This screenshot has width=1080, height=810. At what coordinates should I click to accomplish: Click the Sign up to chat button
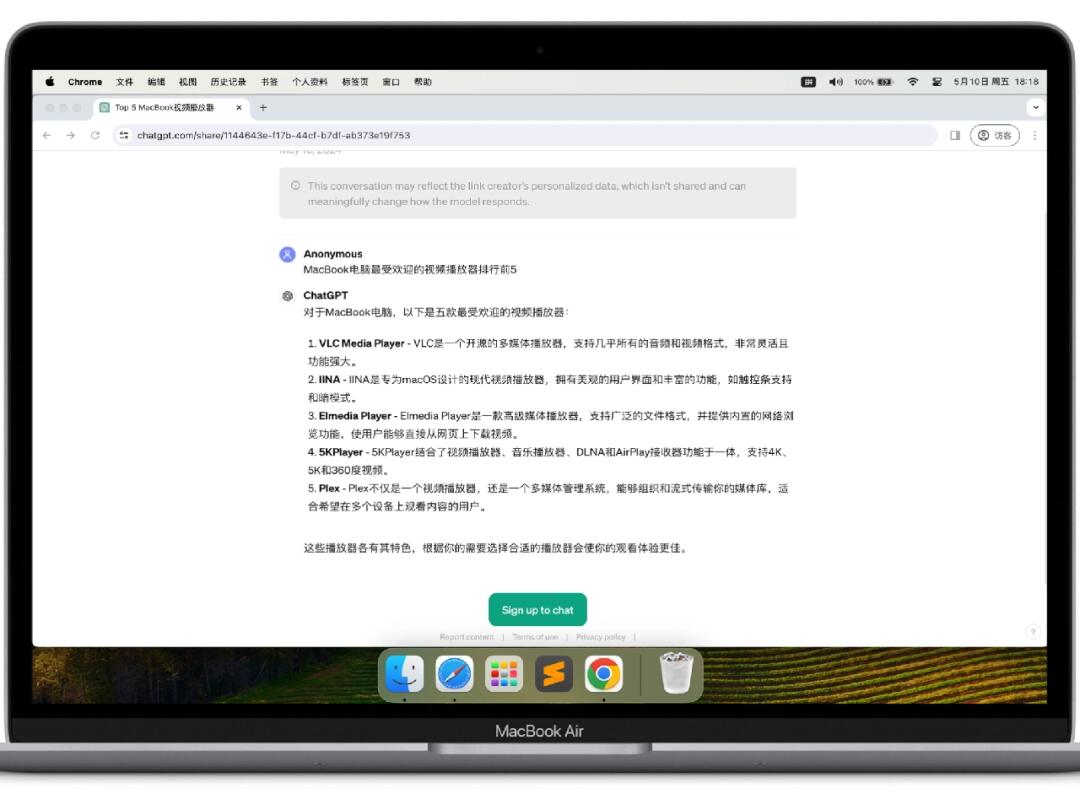click(x=537, y=610)
